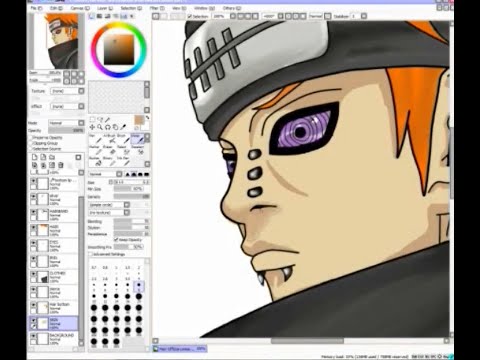Open the simple circle brush shape dropdown

(x=109, y=205)
